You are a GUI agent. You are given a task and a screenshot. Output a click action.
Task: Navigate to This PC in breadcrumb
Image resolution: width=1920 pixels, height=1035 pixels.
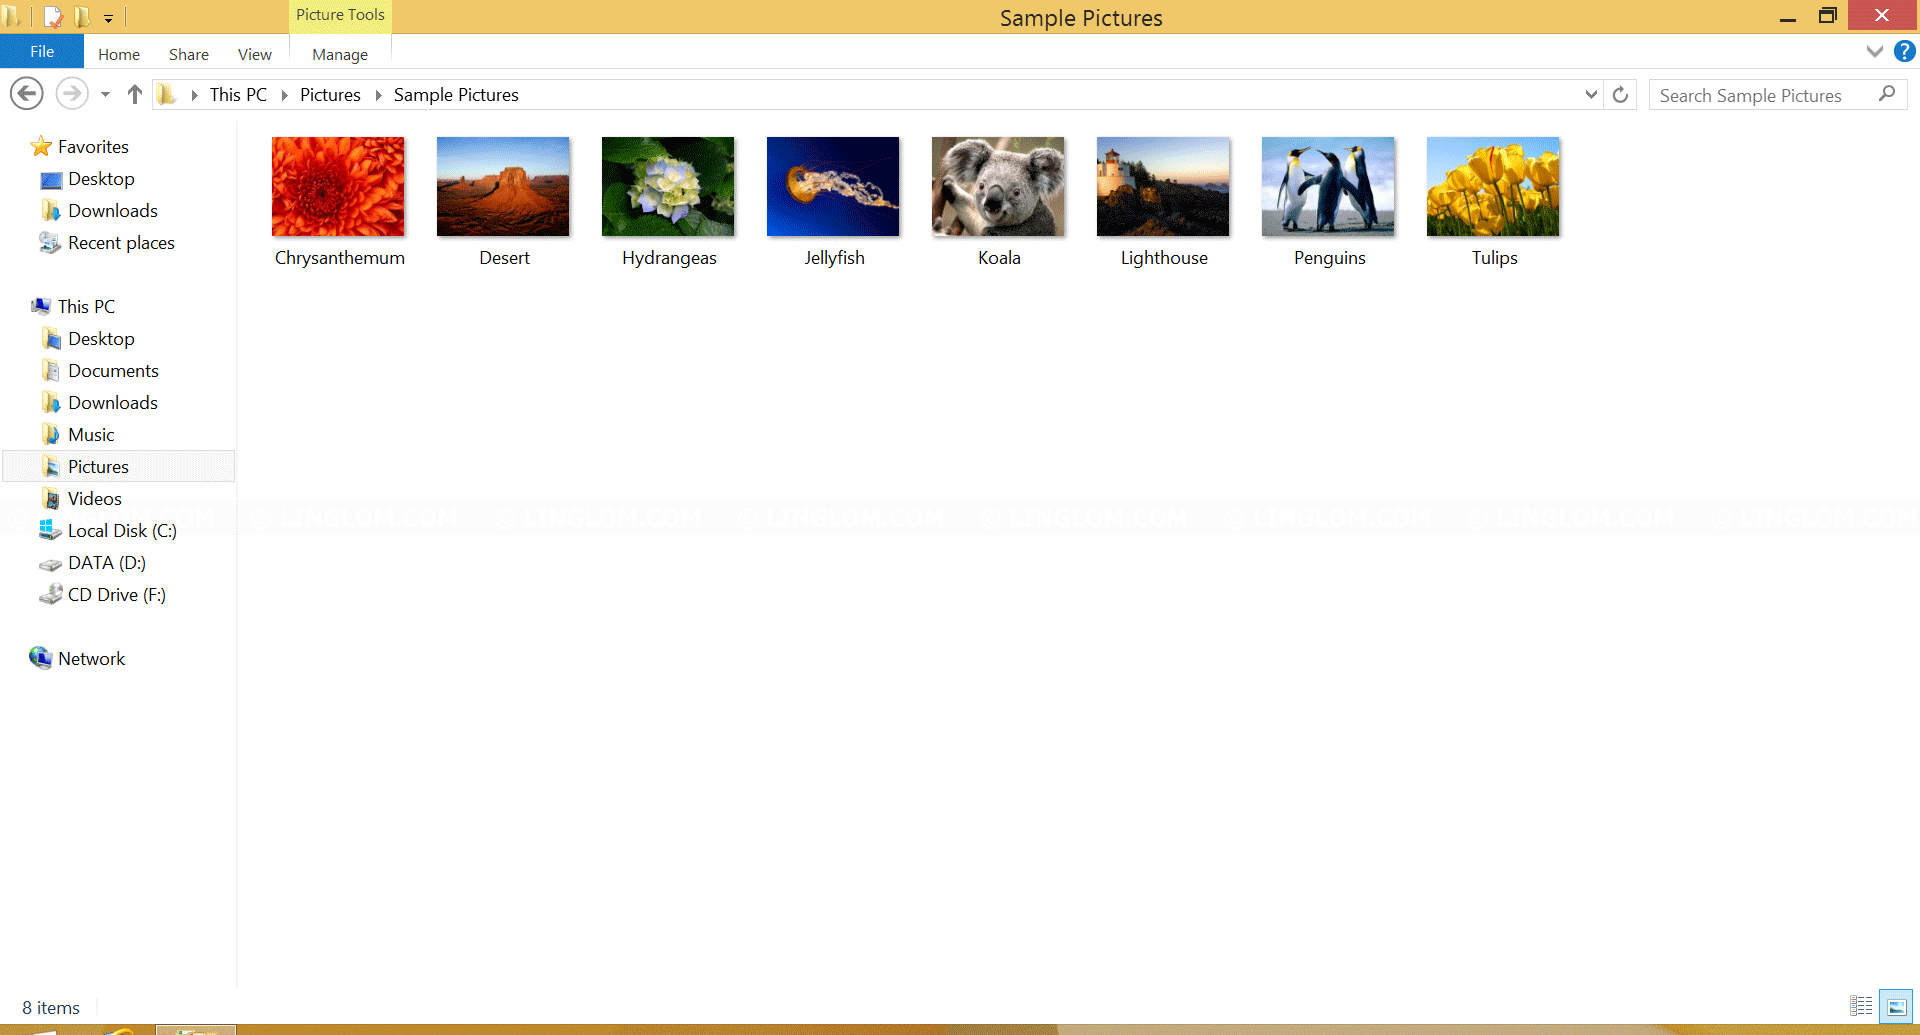[238, 95]
